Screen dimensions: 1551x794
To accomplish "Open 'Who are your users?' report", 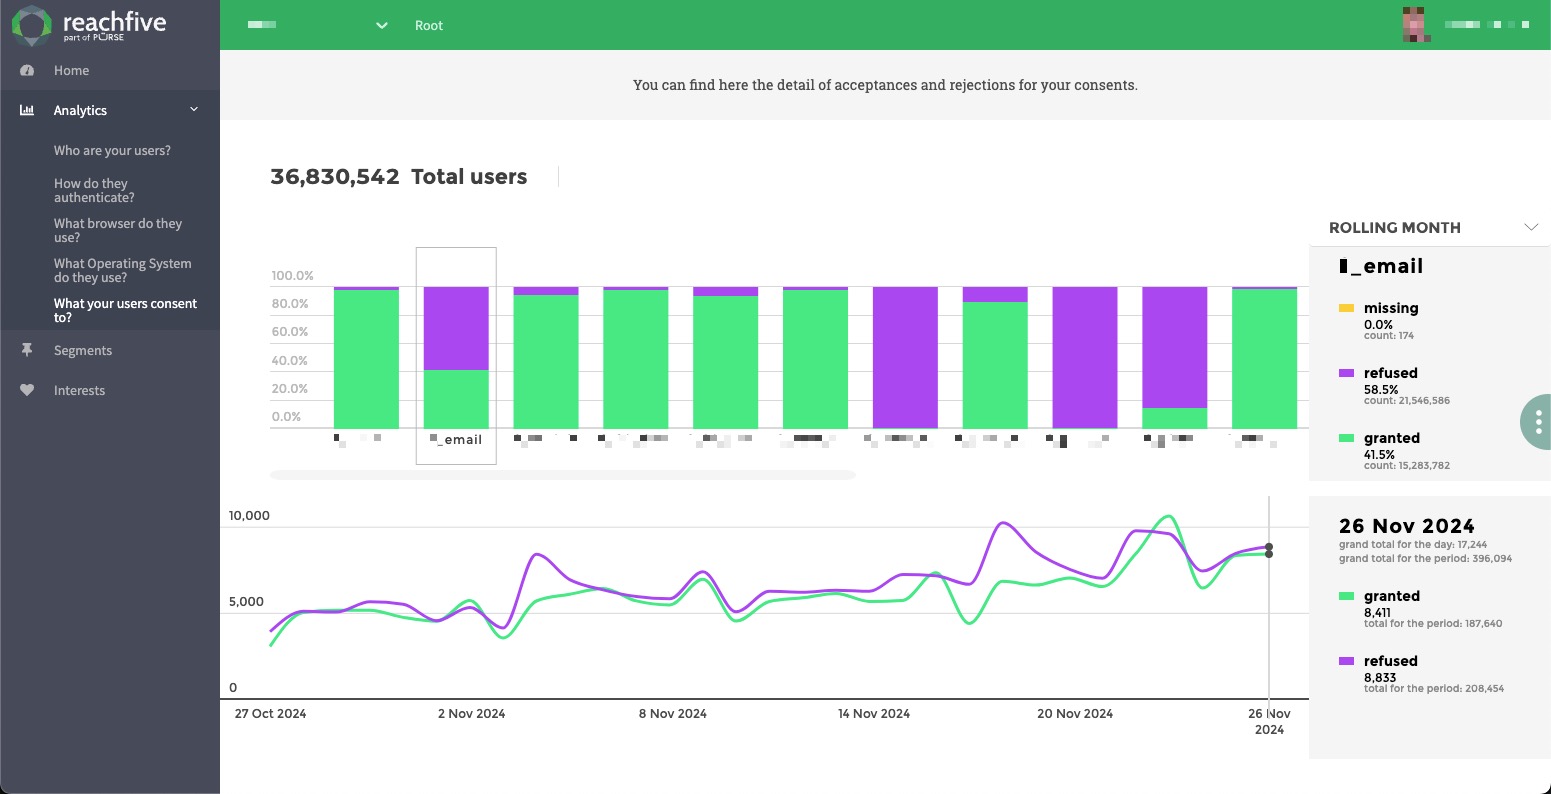I will pos(112,150).
